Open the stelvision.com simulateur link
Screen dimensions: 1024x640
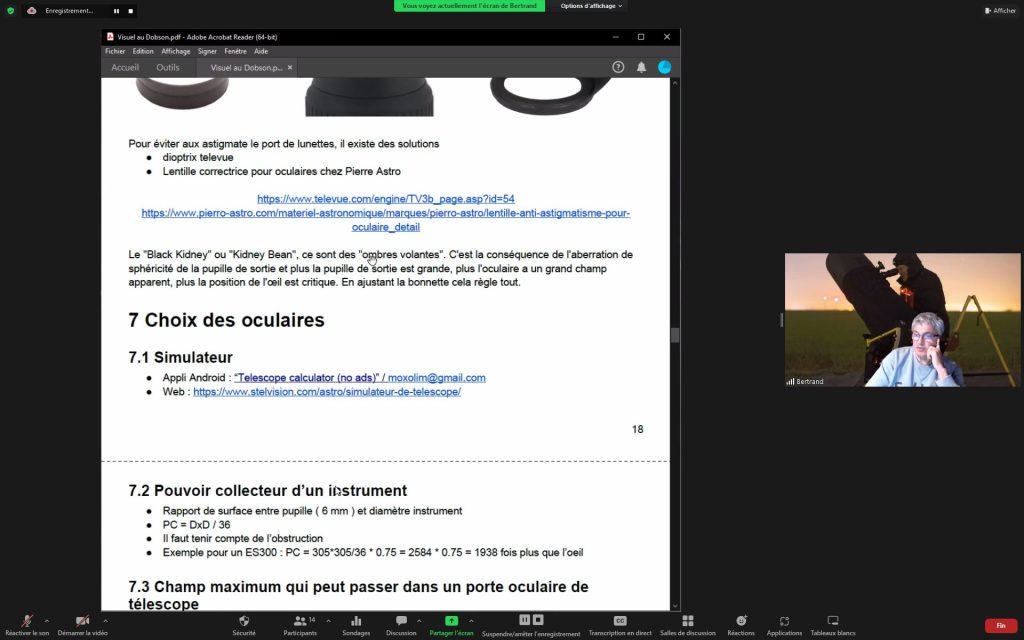[x=327, y=392]
